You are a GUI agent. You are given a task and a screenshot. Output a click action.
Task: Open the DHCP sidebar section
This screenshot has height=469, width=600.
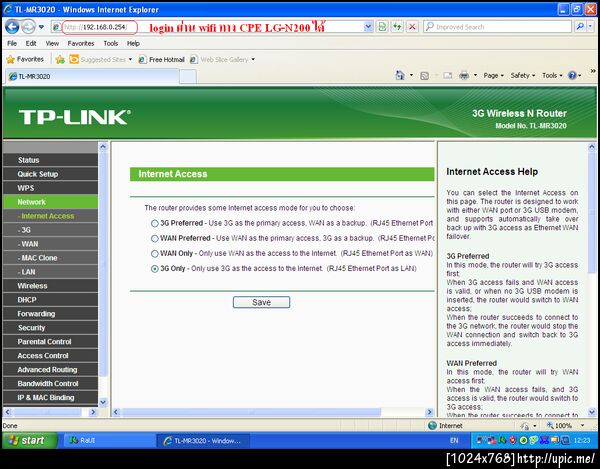pyautogui.click(x=50, y=300)
